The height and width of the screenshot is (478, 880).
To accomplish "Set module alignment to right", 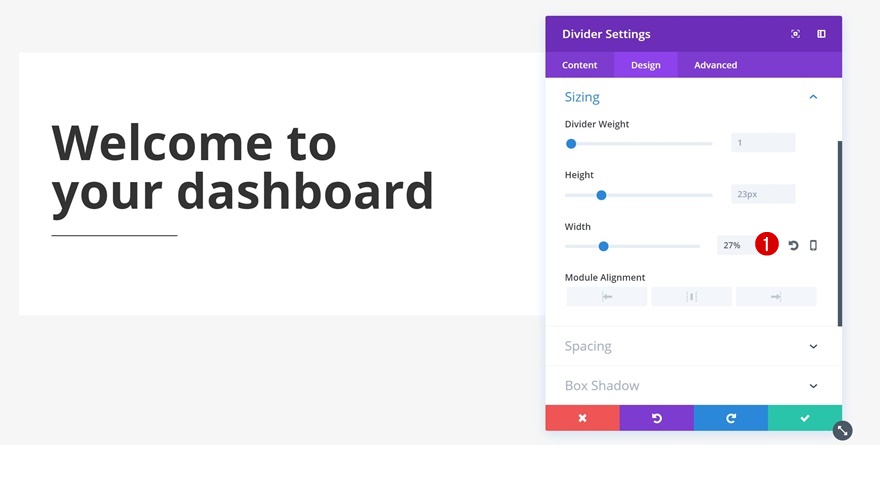I will [775, 297].
